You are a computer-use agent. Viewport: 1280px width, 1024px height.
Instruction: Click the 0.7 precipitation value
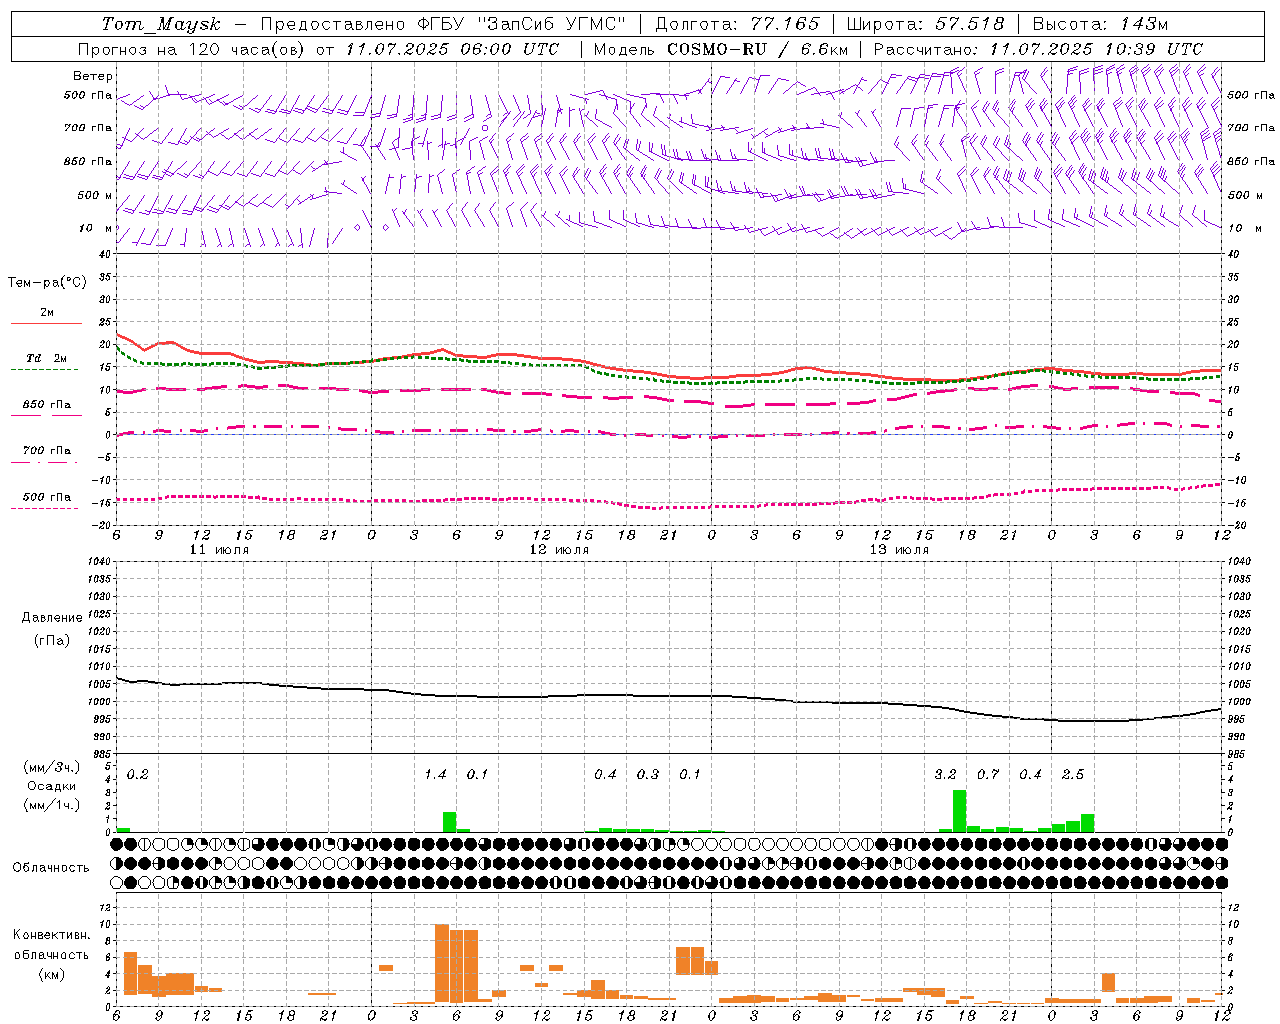click(988, 774)
